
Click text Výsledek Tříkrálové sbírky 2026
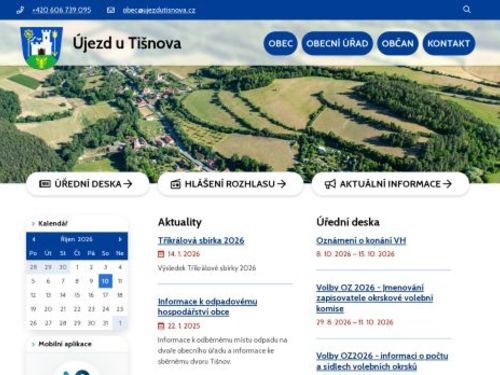[x=207, y=268]
